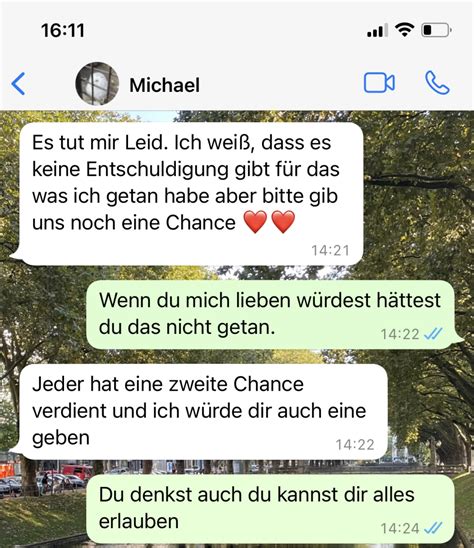Tap the back arrow in chat header

[x=18, y=84]
